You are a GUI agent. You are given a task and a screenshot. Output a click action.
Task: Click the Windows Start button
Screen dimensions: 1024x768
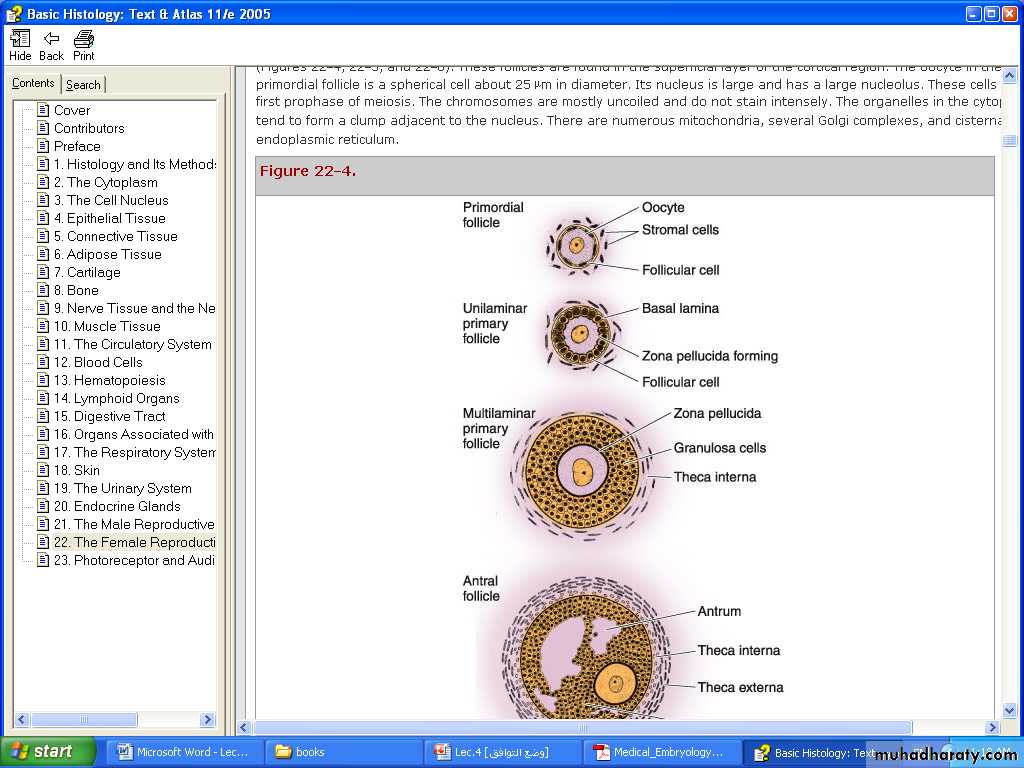pos(47,752)
